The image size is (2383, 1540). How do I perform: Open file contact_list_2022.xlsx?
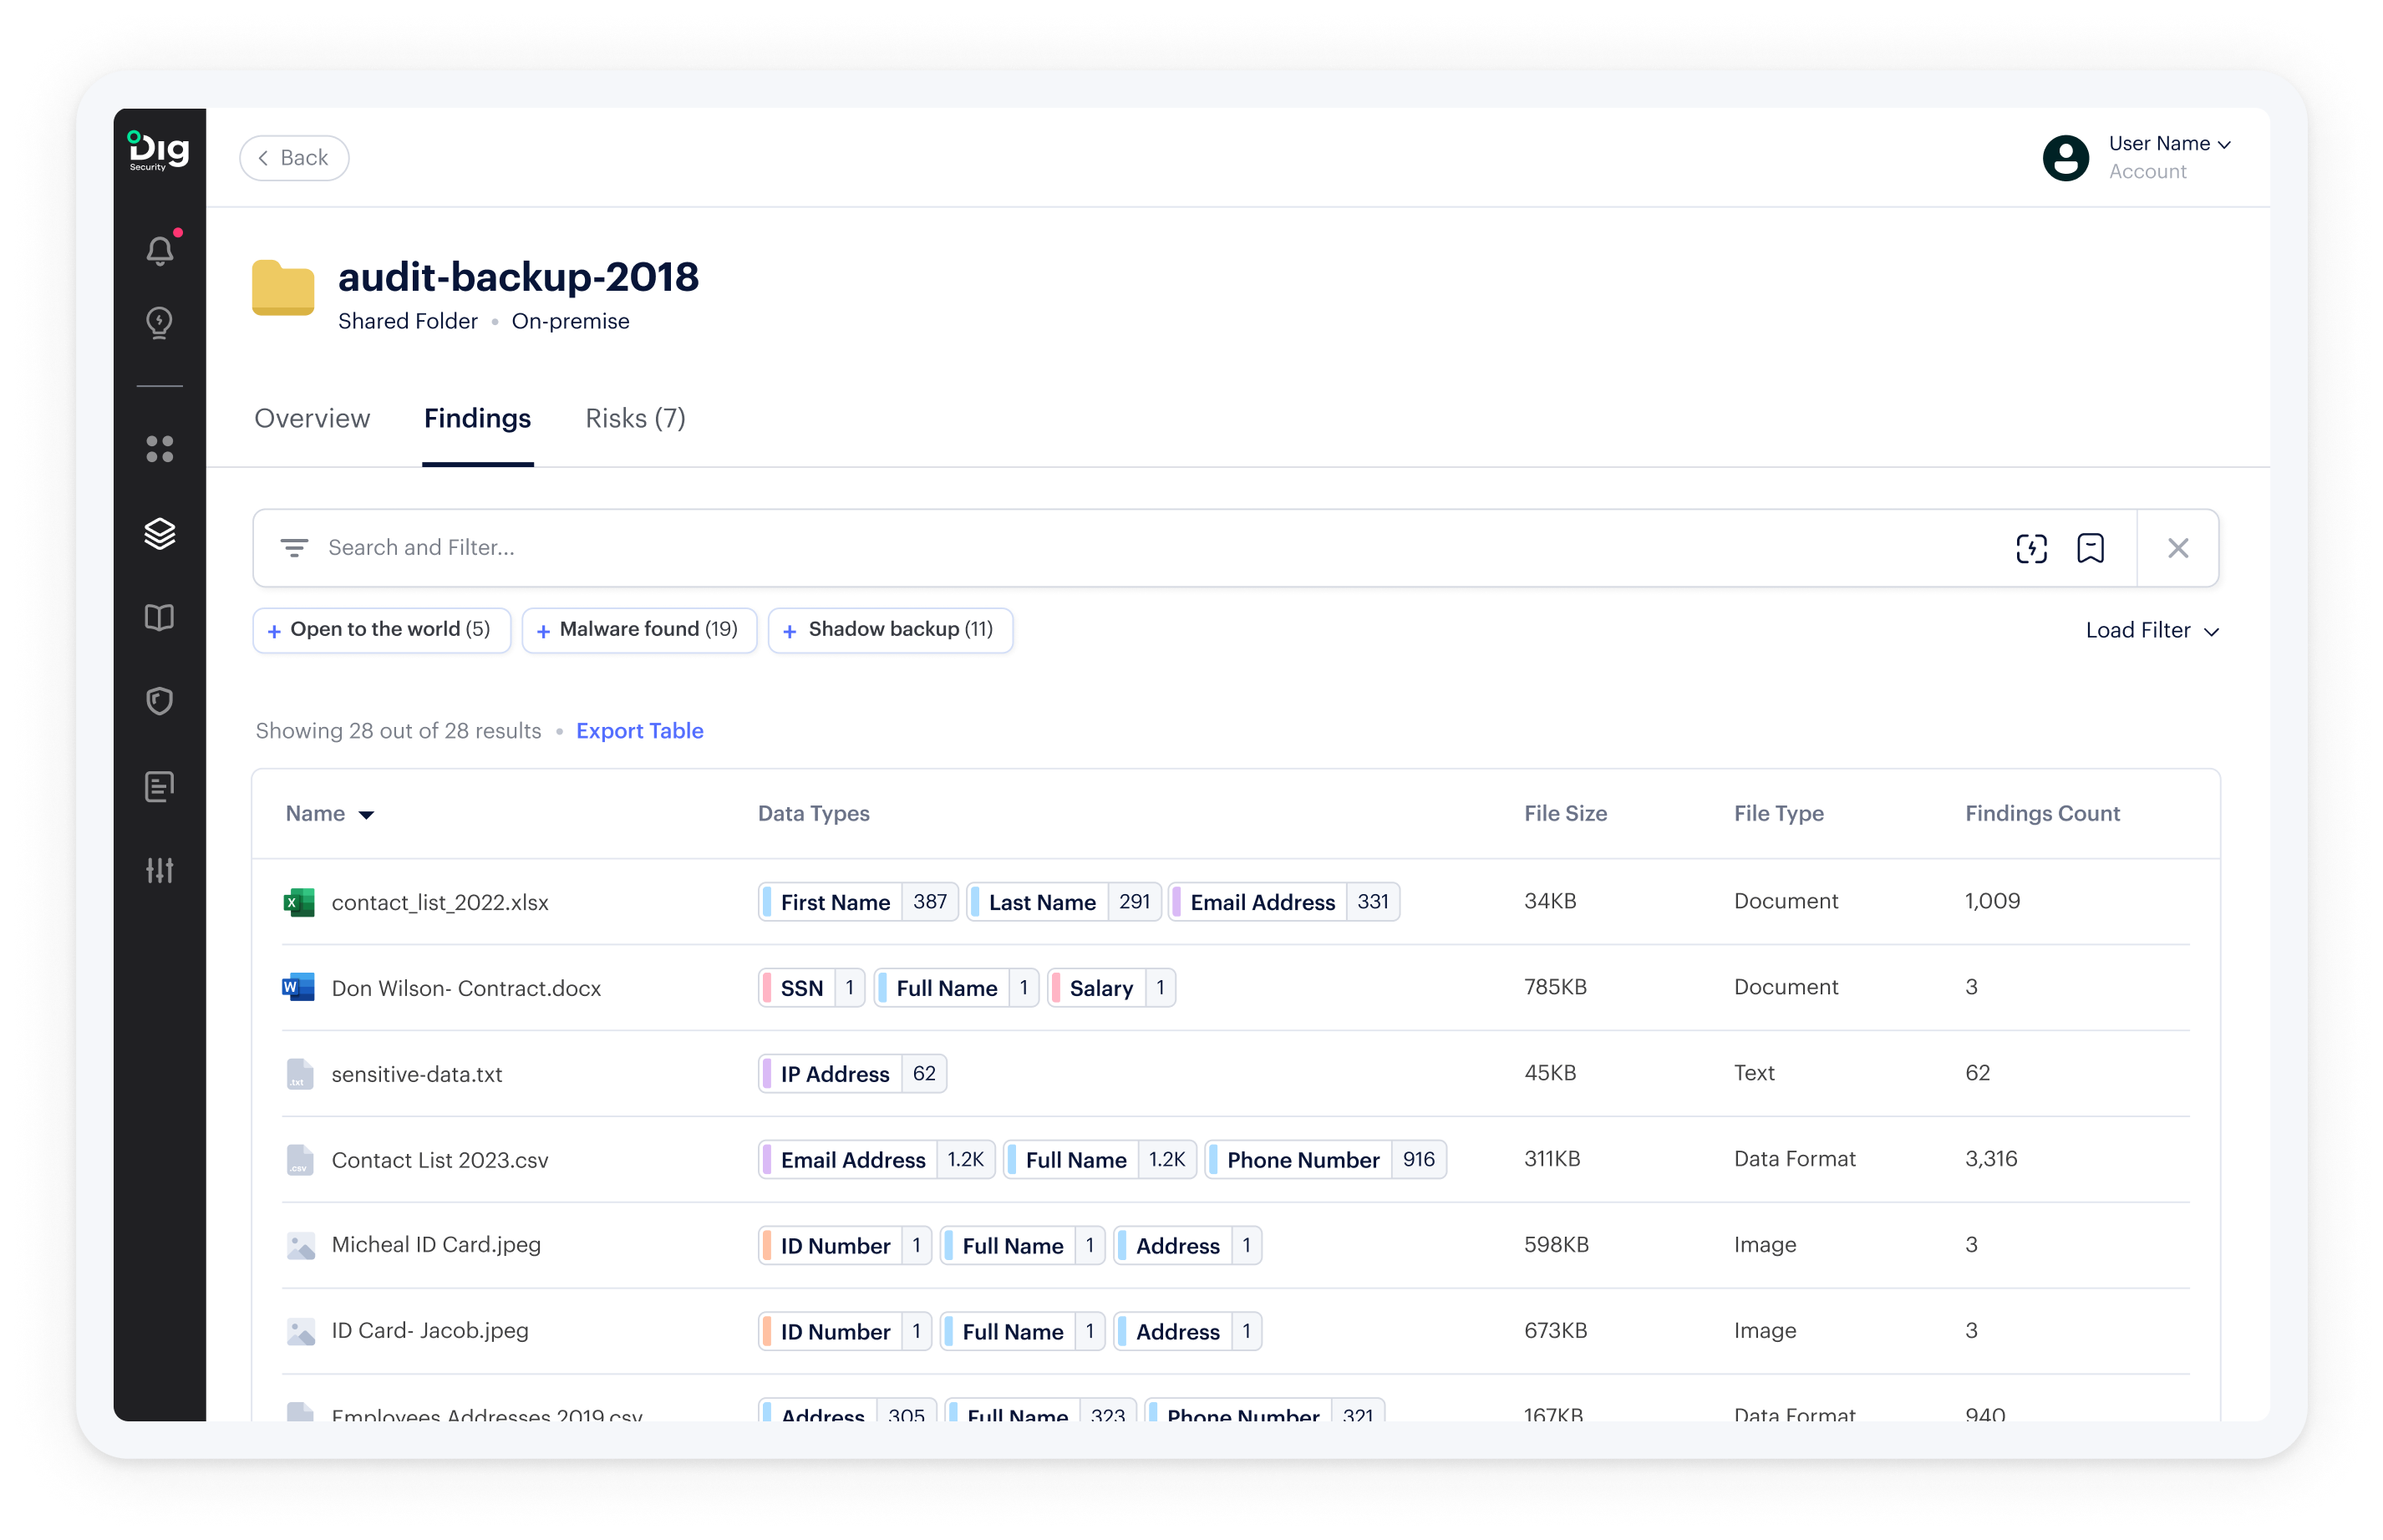(440, 903)
